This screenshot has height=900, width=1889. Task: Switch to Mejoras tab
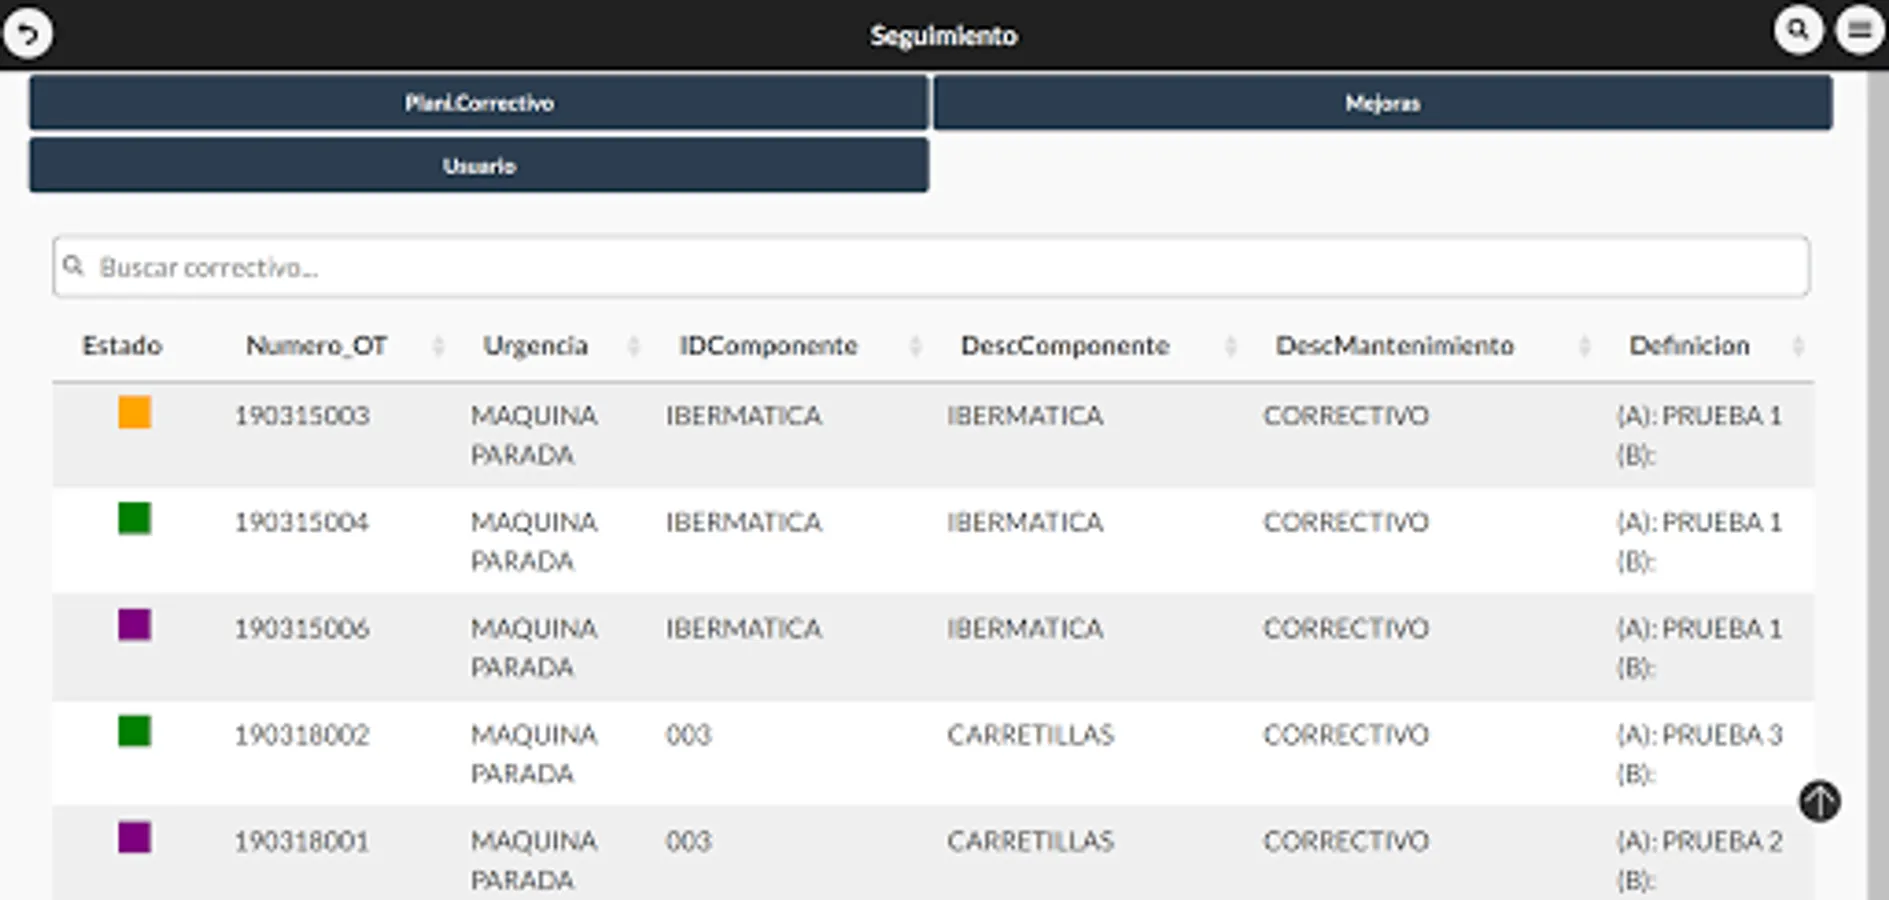click(1383, 102)
